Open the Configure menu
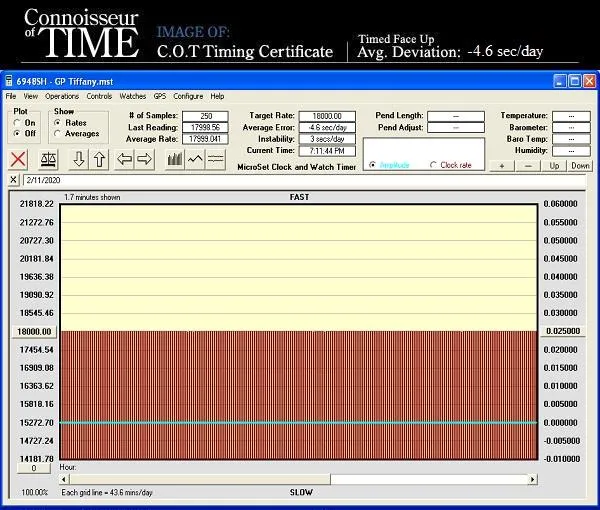The height and width of the screenshot is (510, 600). pyautogui.click(x=188, y=96)
